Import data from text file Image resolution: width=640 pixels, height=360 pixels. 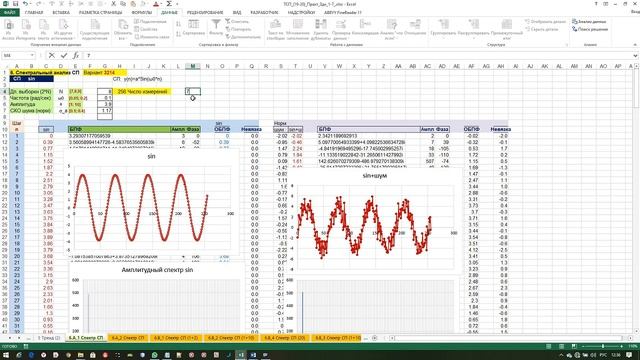click(43, 30)
